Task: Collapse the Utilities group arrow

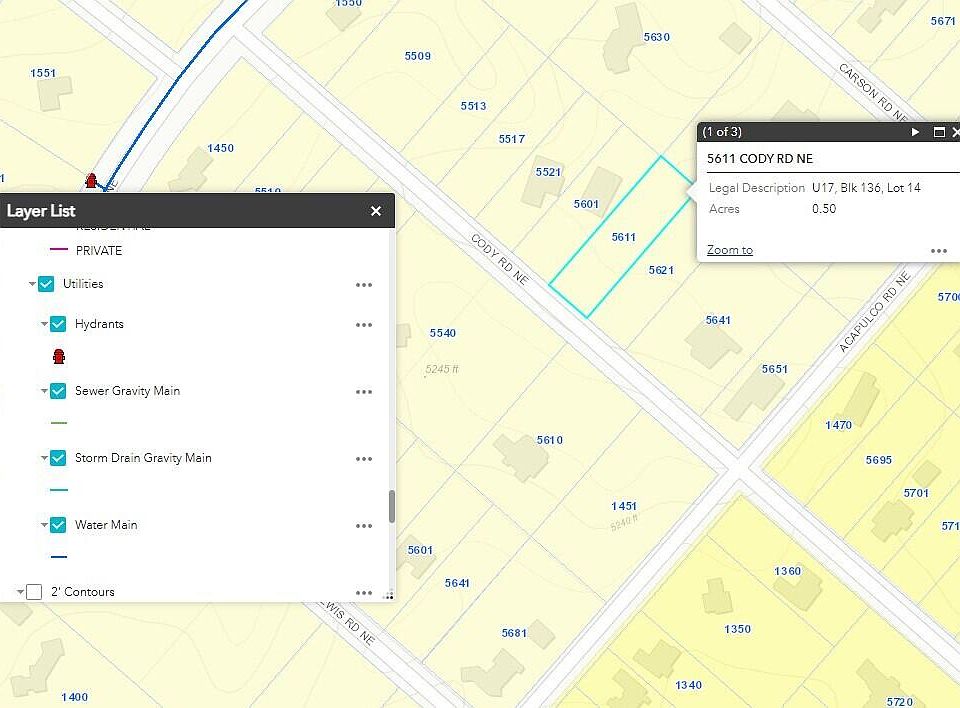Action: pos(32,284)
